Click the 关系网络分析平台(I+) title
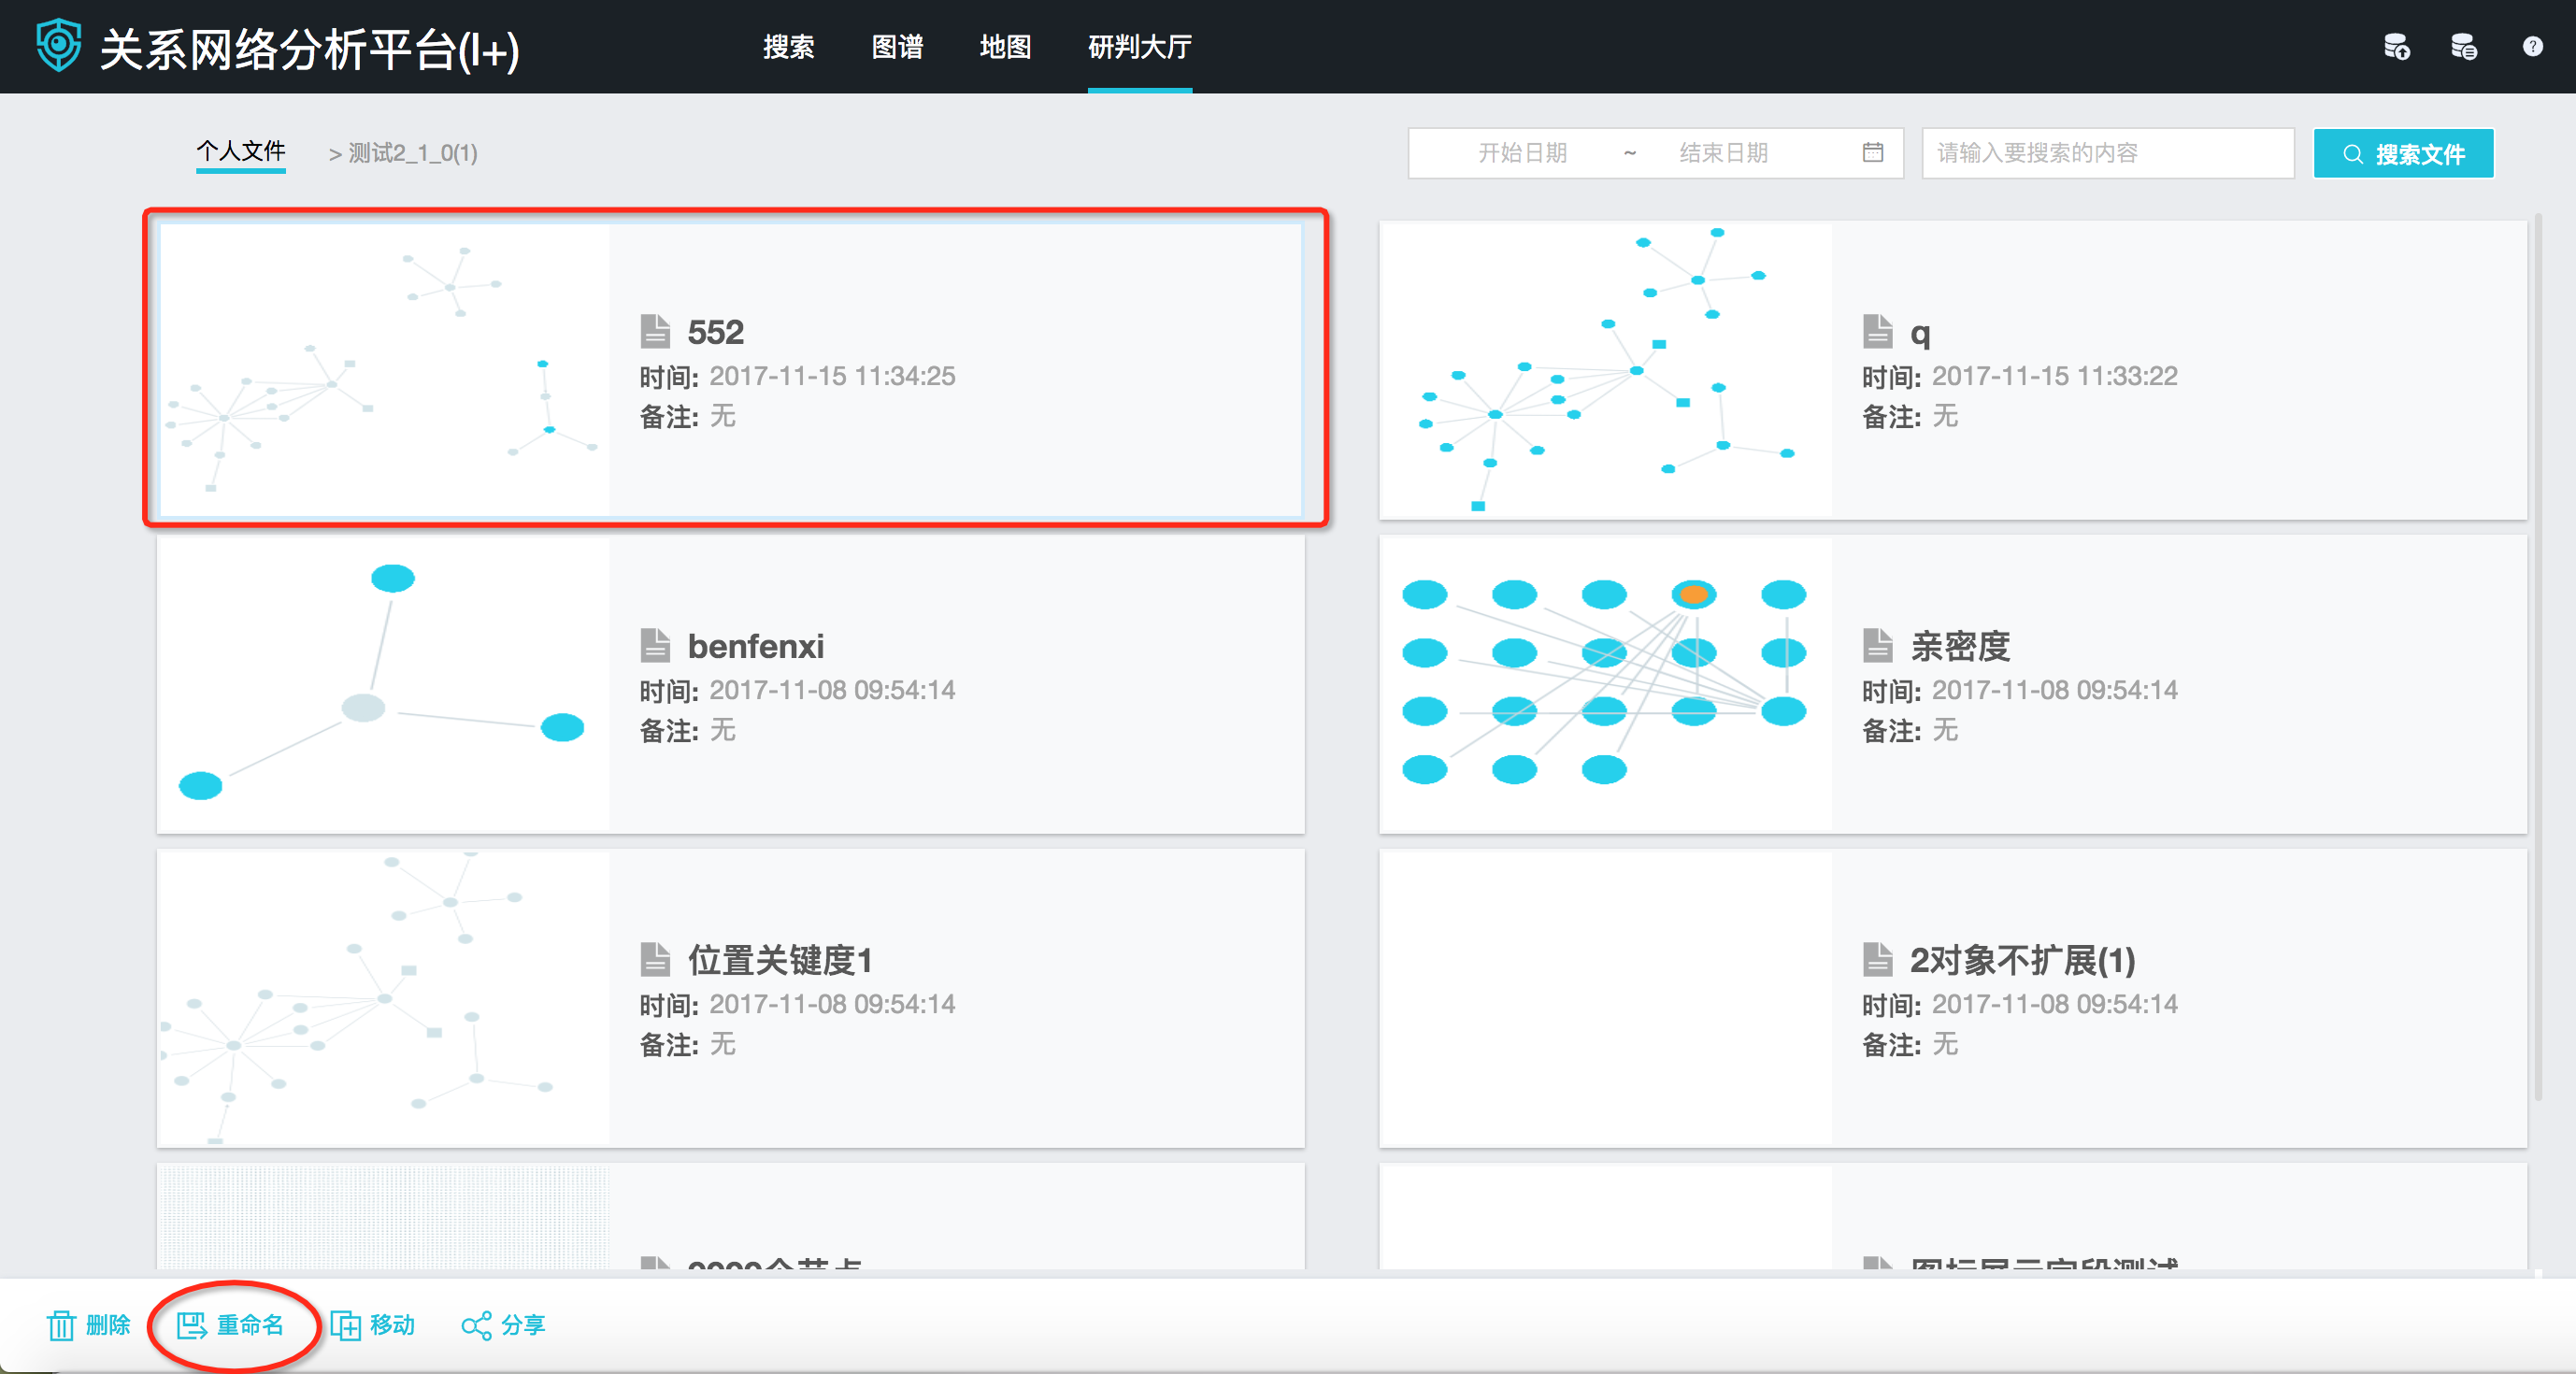The image size is (2576, 1374). [x=309, y=49]
